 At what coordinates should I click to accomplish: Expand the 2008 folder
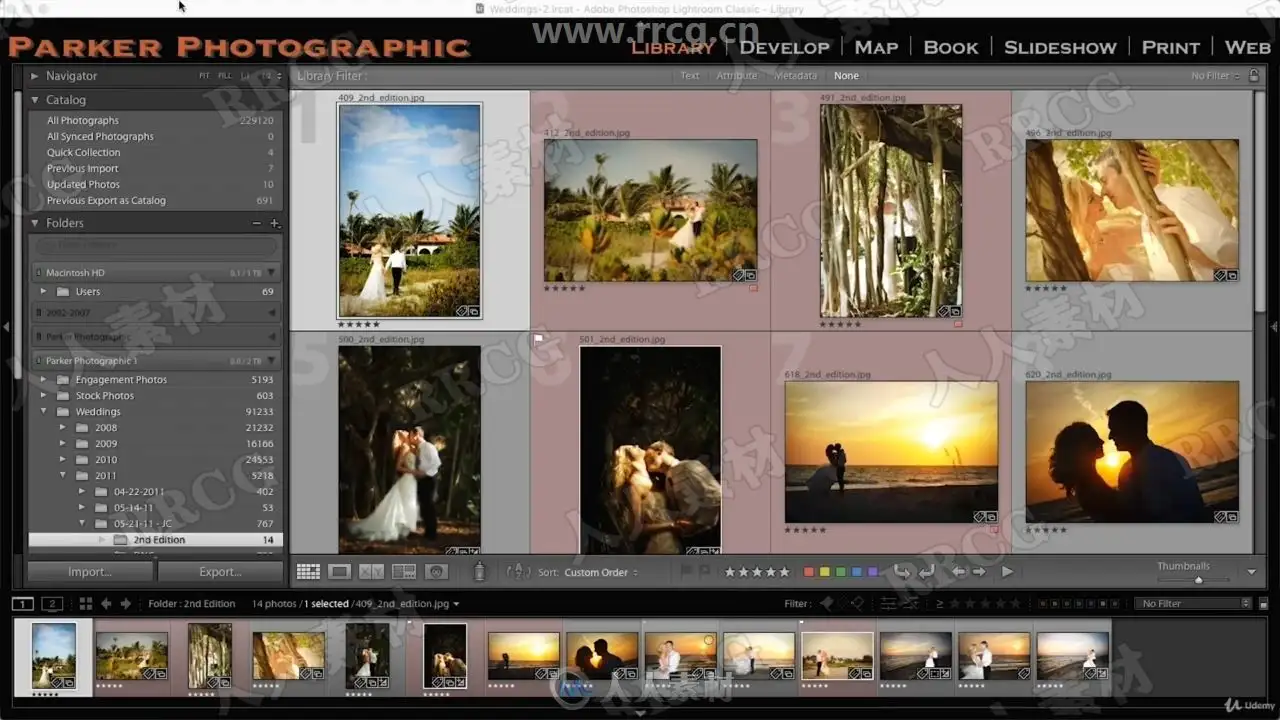tap(62, 428)
